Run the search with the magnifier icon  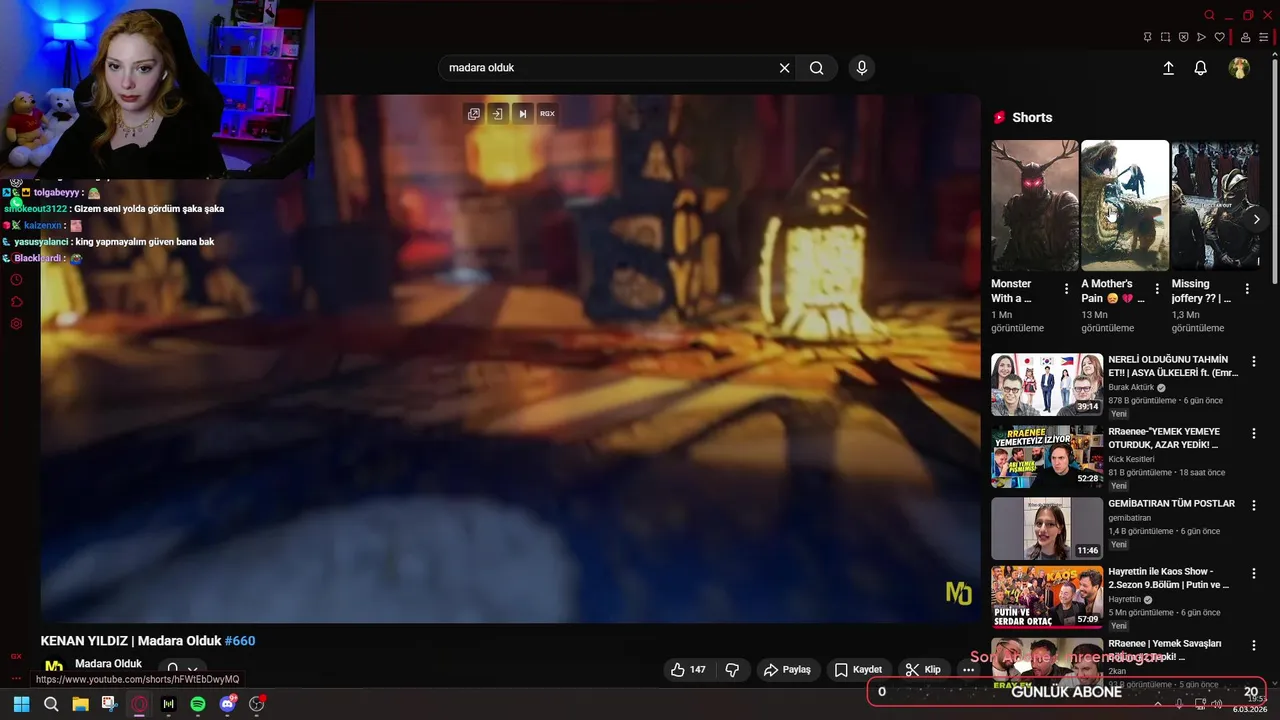[817, 68]
